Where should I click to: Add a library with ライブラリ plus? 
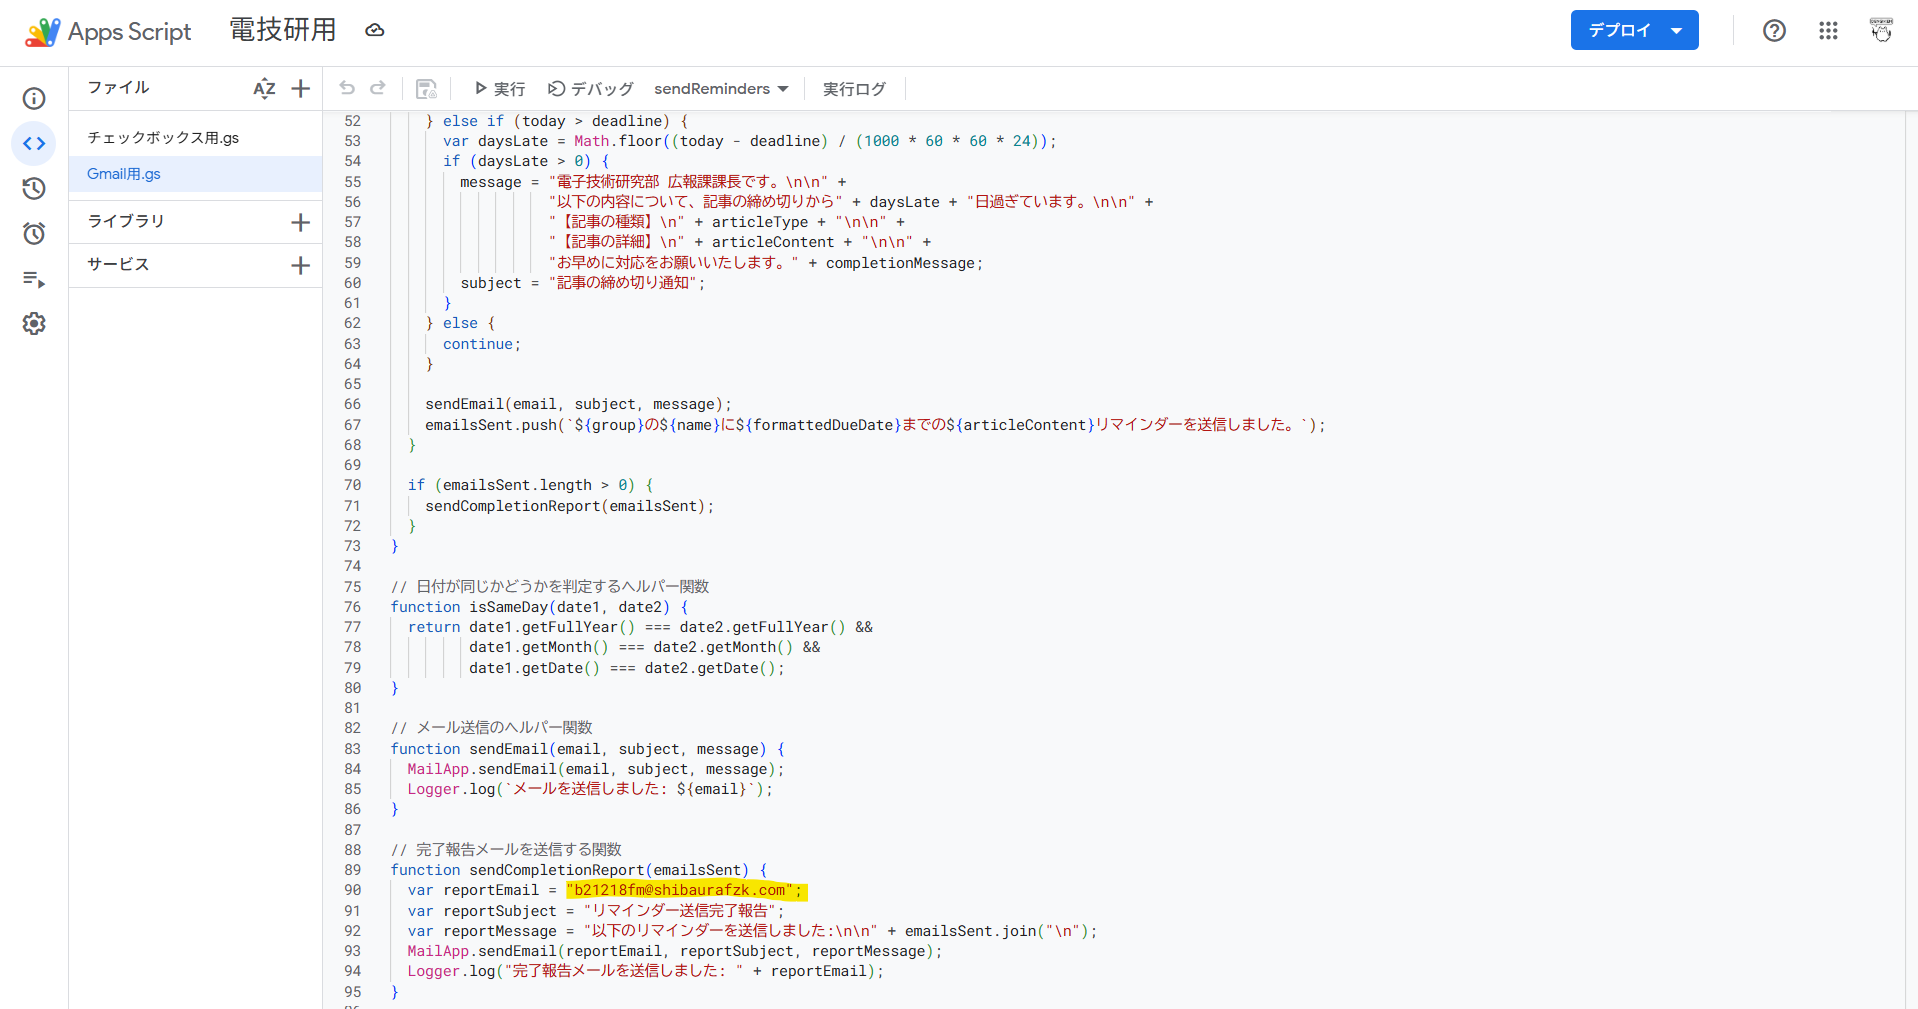pos(300,222)
